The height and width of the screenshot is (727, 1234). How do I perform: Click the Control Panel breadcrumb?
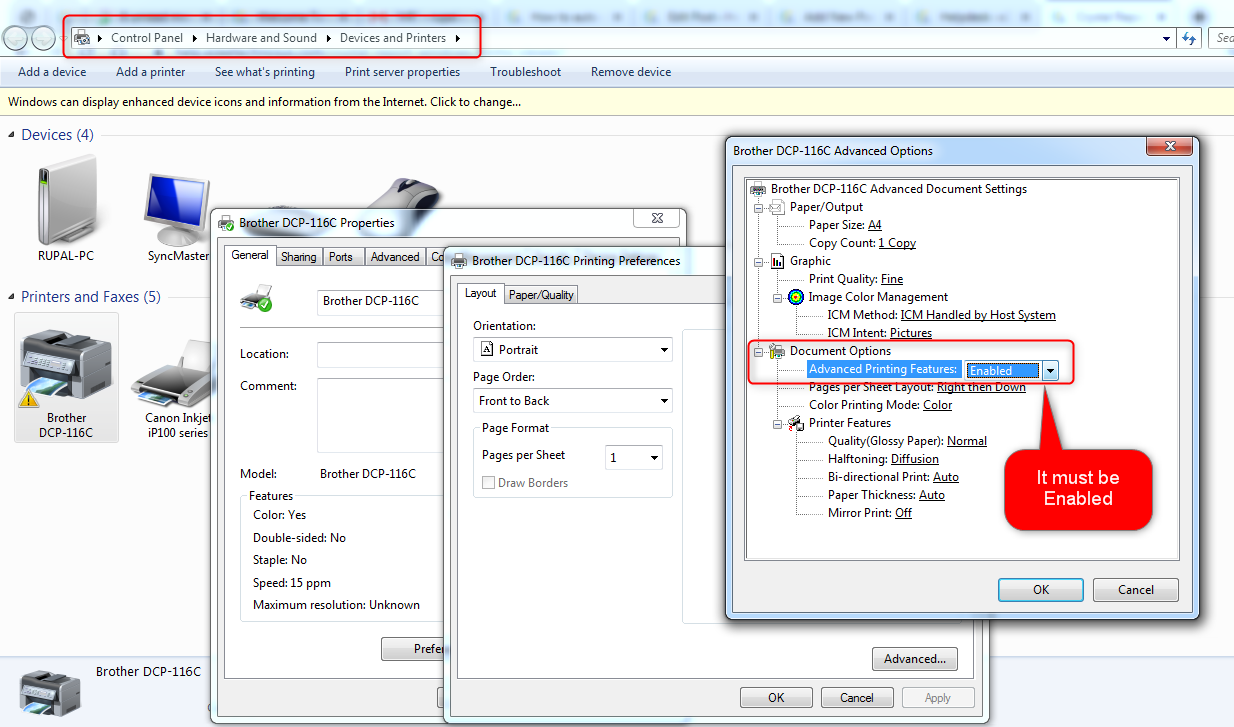point(147,38)
